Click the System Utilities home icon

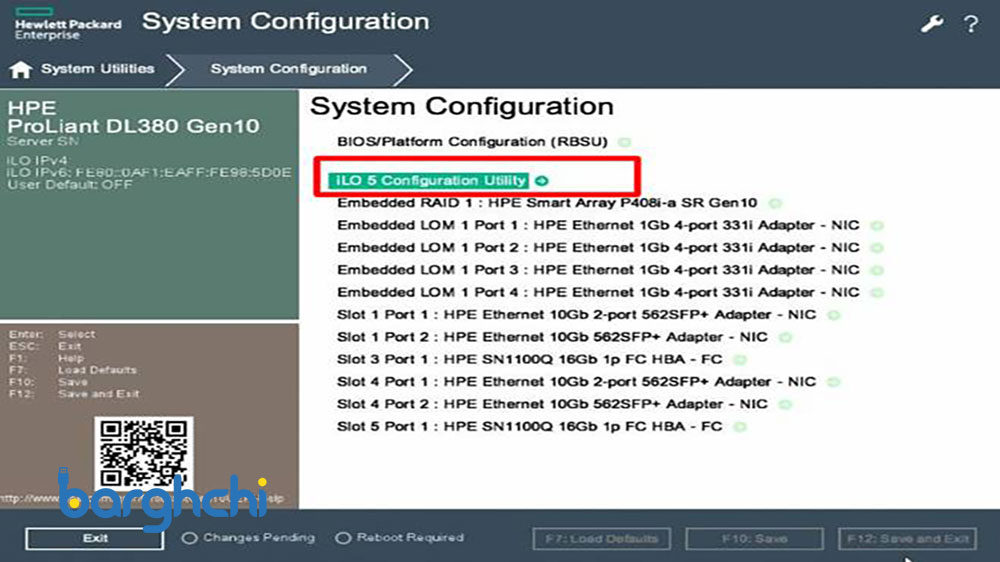tap(21, 70)
